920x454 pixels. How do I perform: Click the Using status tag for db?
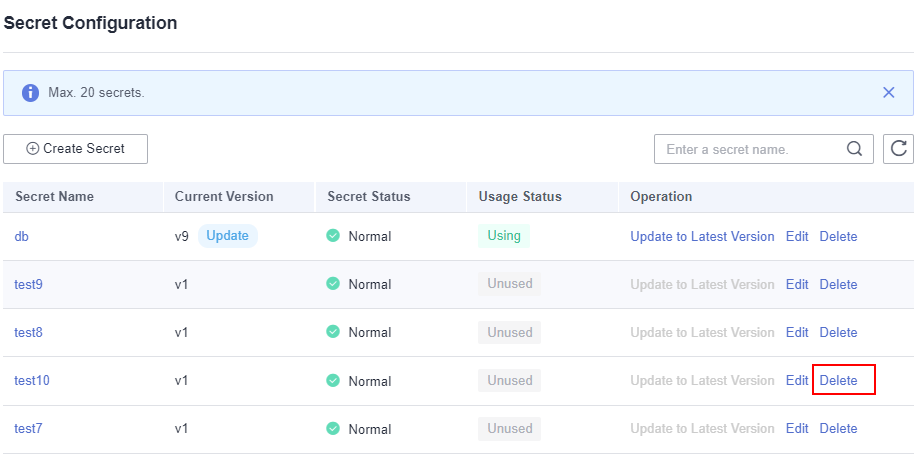click(503, 236)
